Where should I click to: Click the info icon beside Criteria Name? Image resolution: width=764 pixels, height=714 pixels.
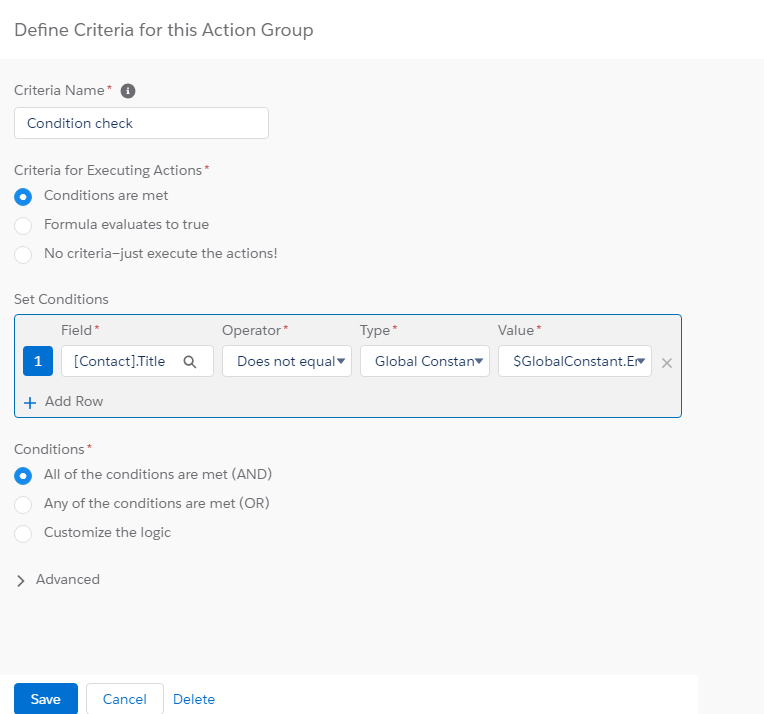pyautogui.click(x=128, y=91)
